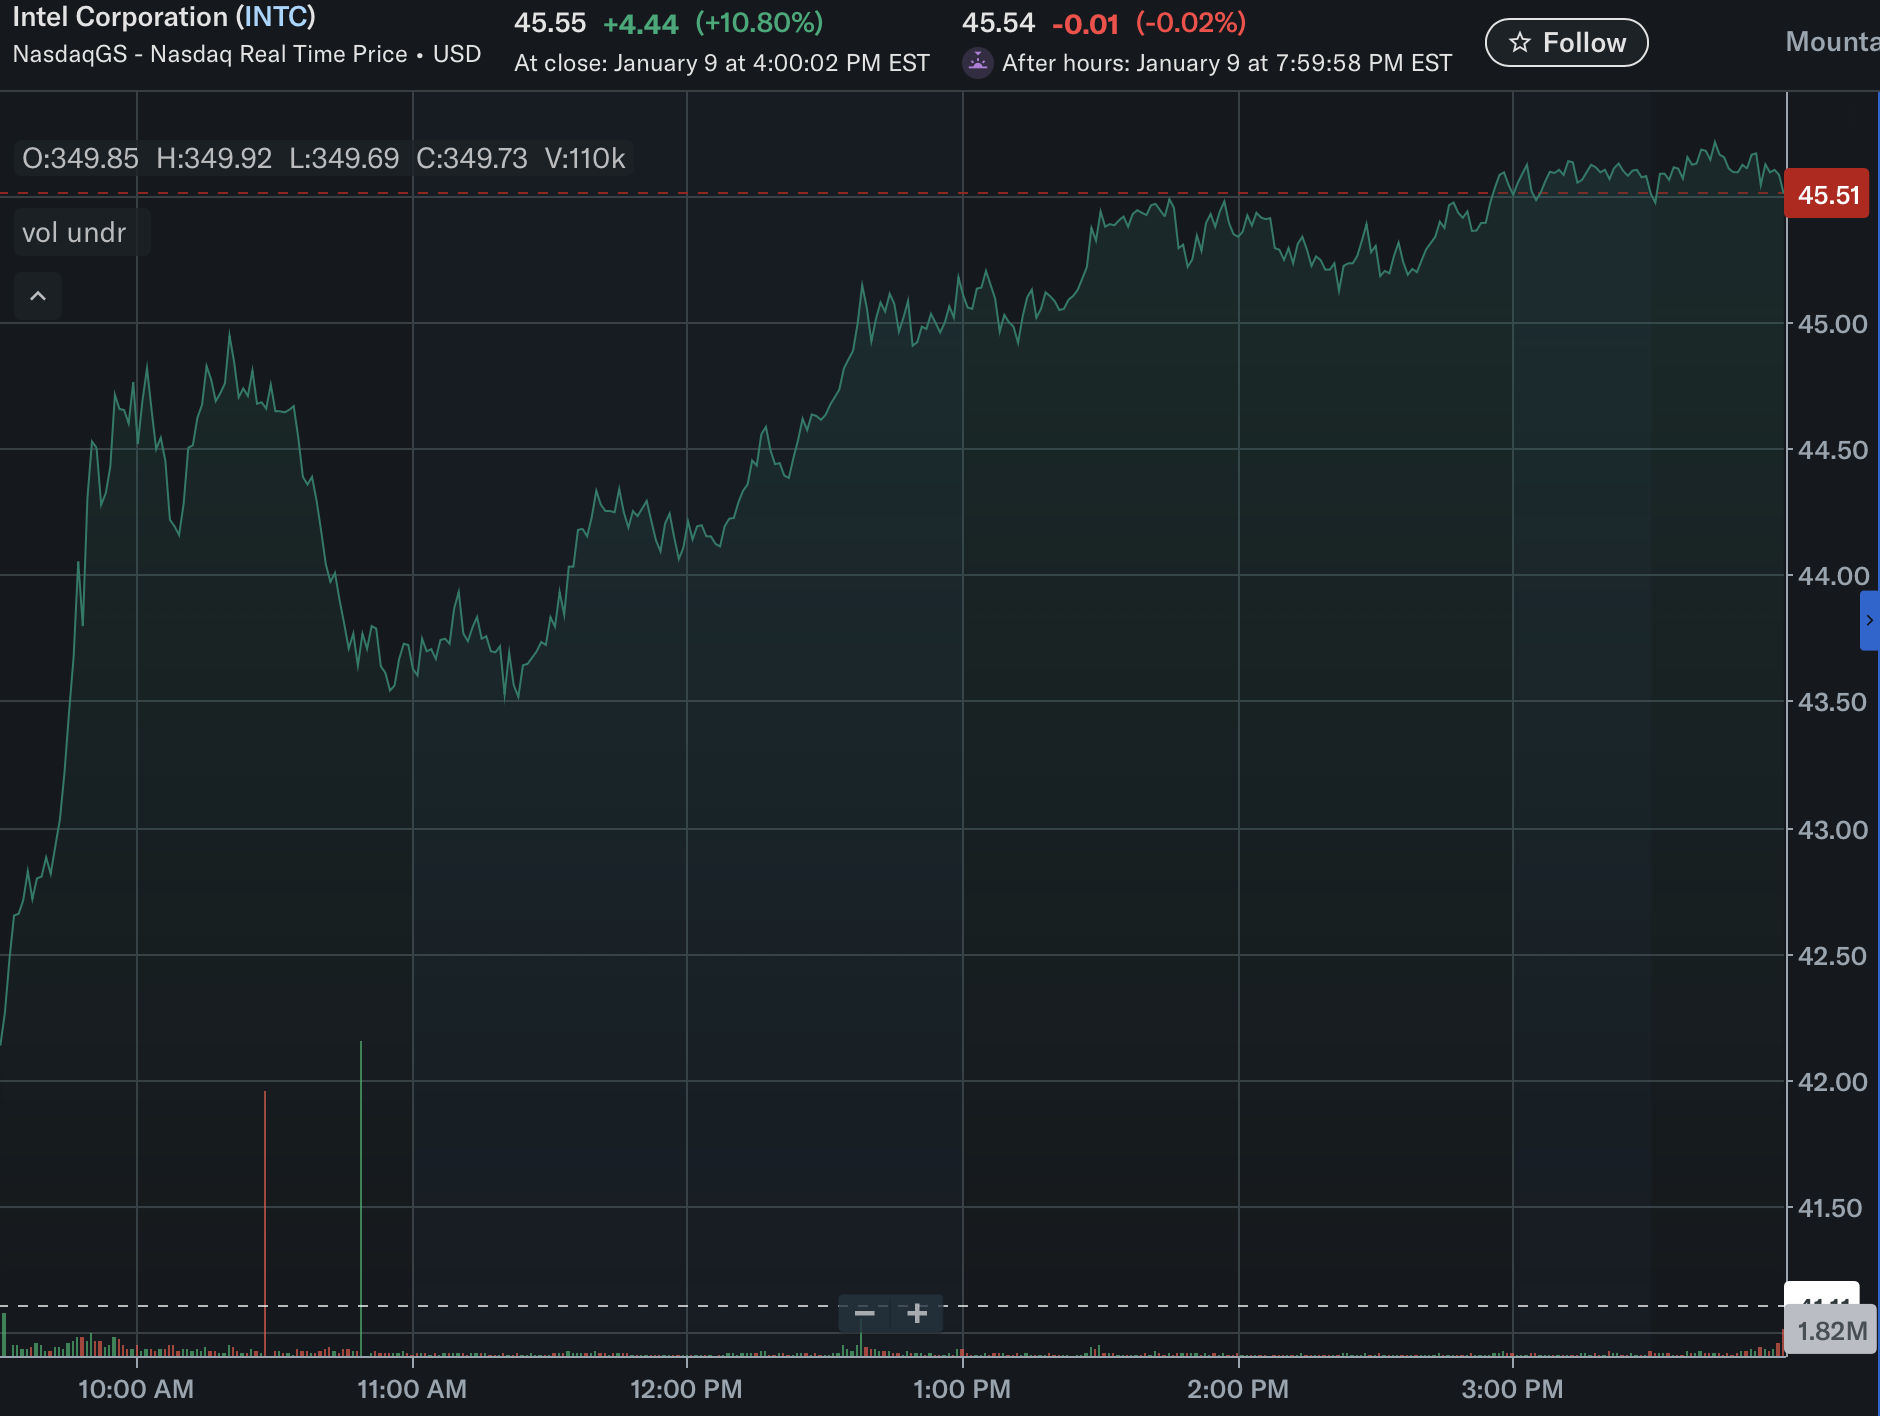The width and height of the screenshot is (1880, 1416).
Task: Click the after-hours moon icon
Action: 977,63
